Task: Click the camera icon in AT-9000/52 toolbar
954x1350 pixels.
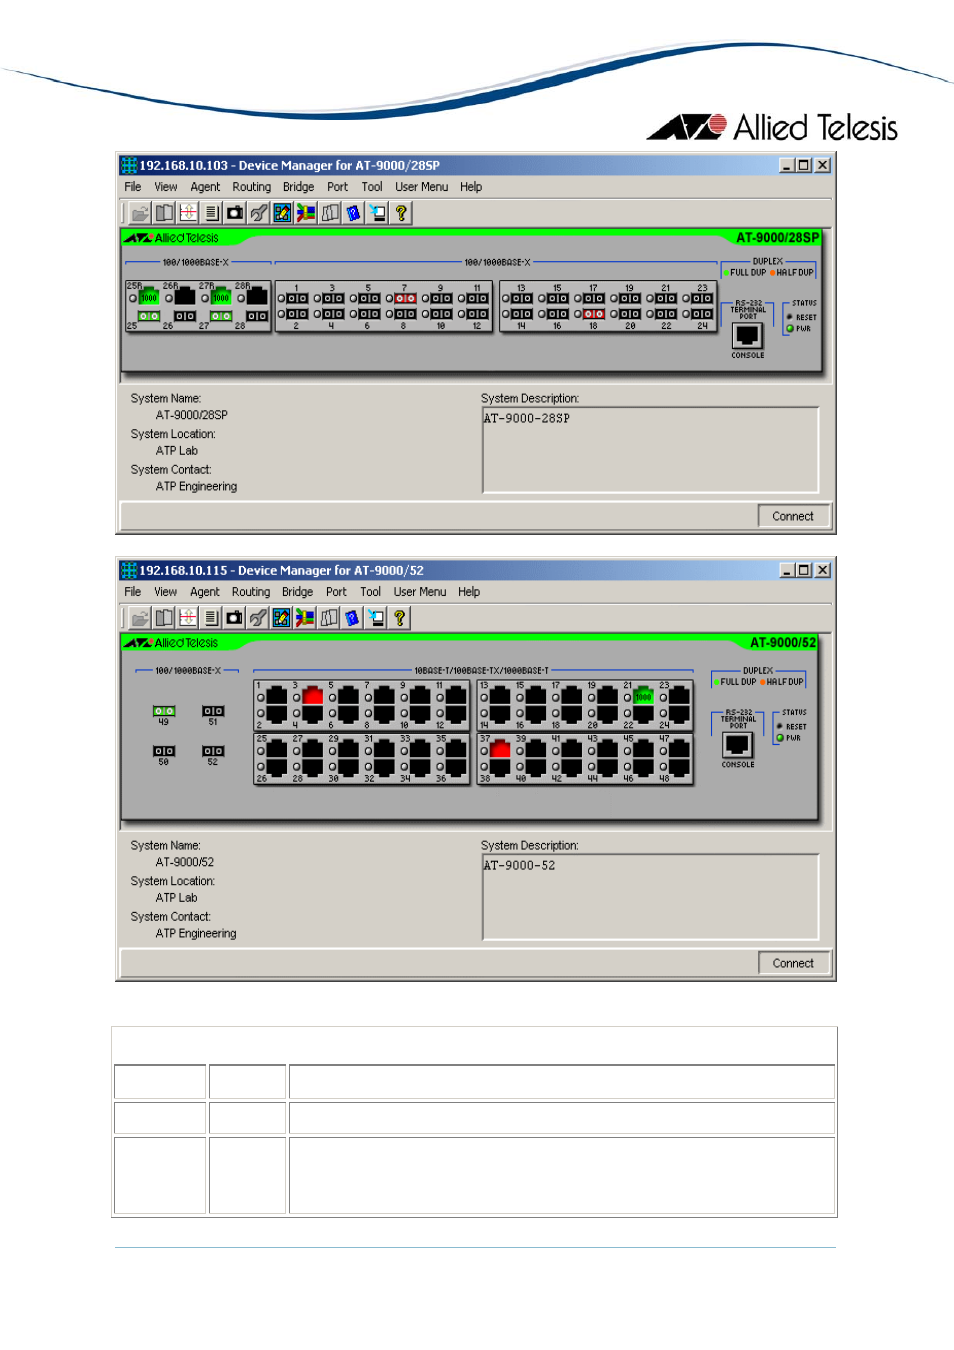Action: [x=235, y=618]
